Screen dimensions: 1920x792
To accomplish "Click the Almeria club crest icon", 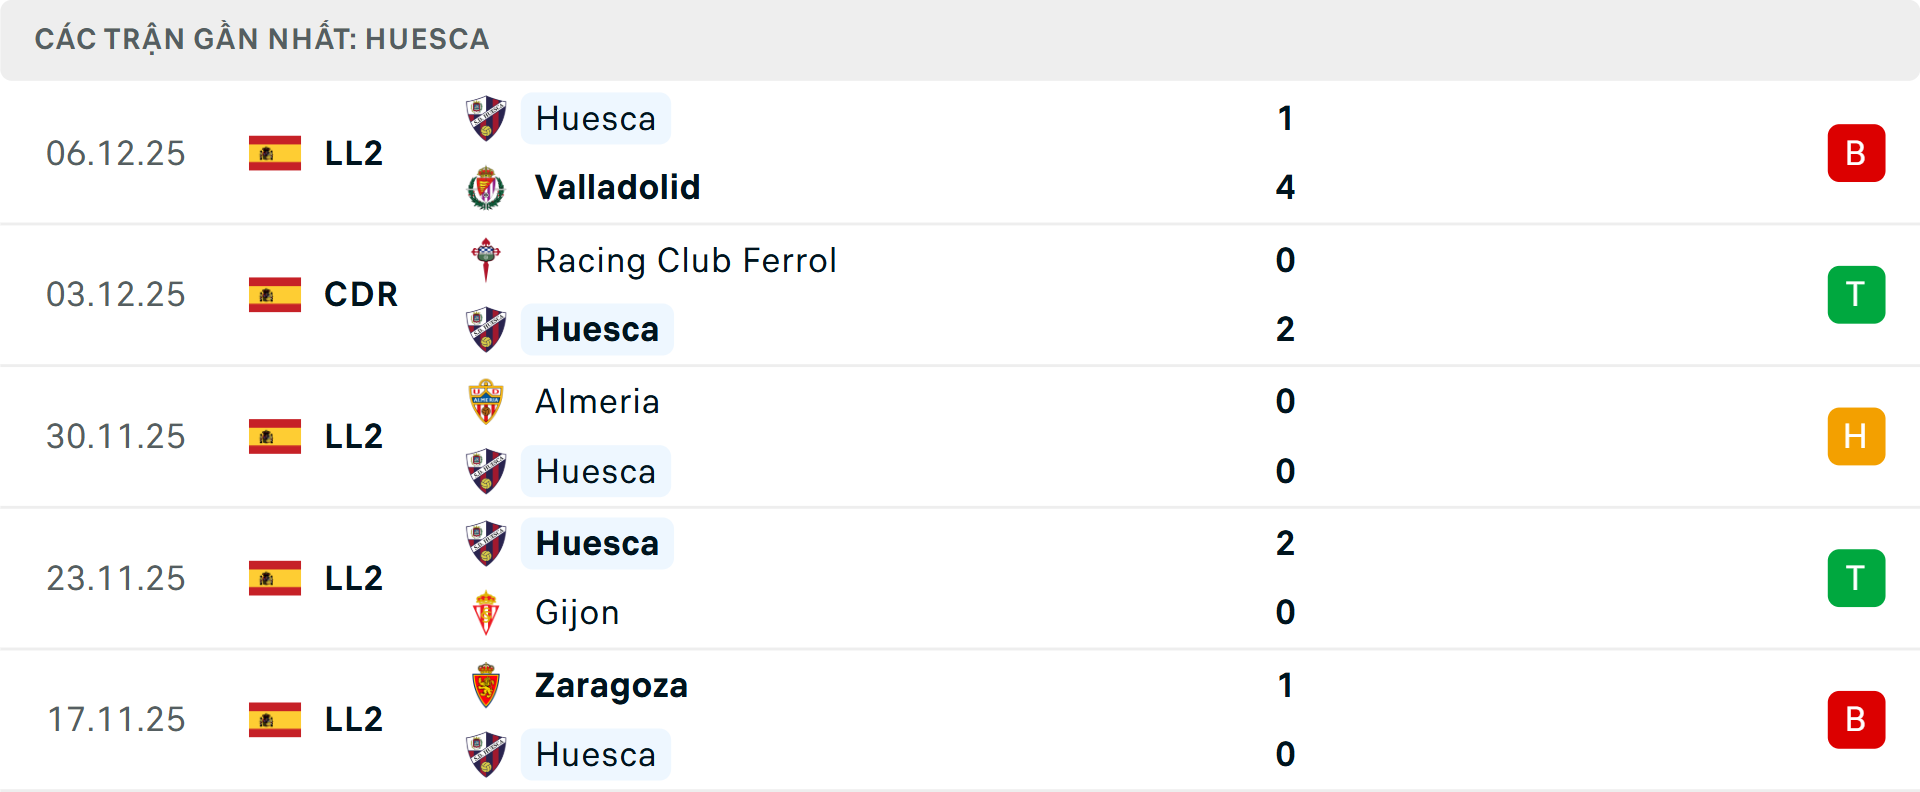I will 486,402.
